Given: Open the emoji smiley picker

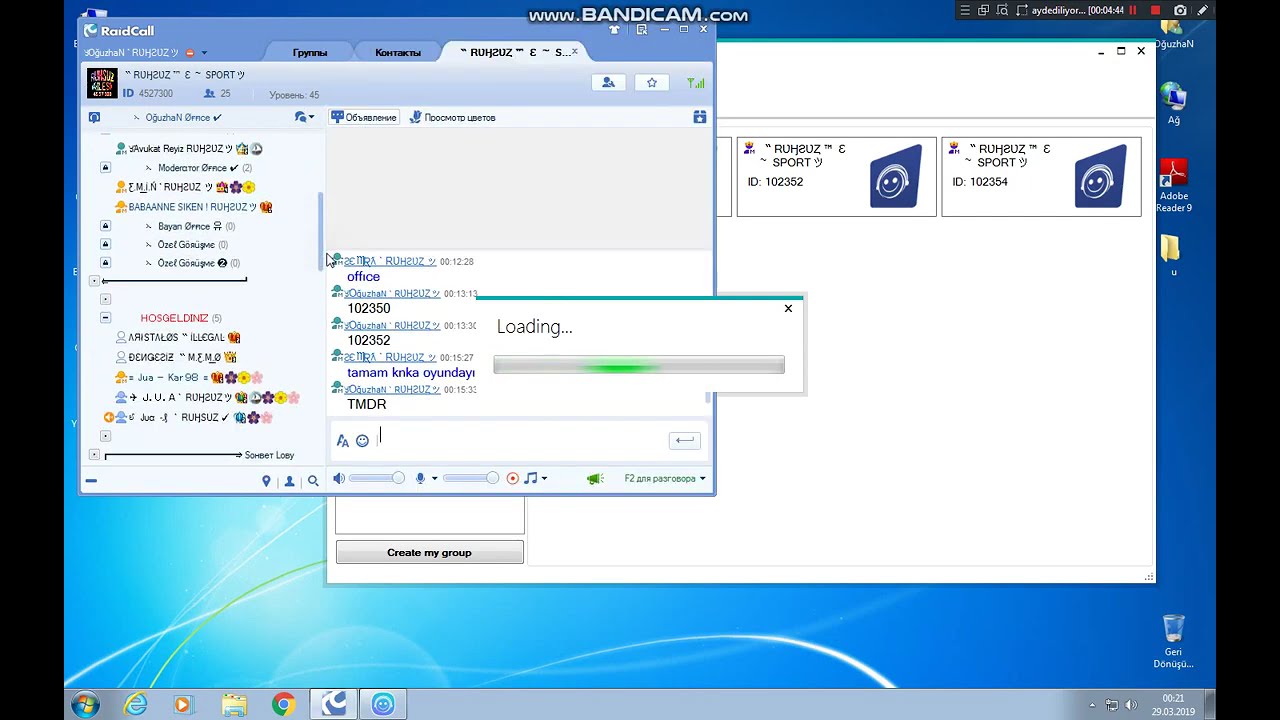Looking at the screenshot, I should (x=362, y=440).
